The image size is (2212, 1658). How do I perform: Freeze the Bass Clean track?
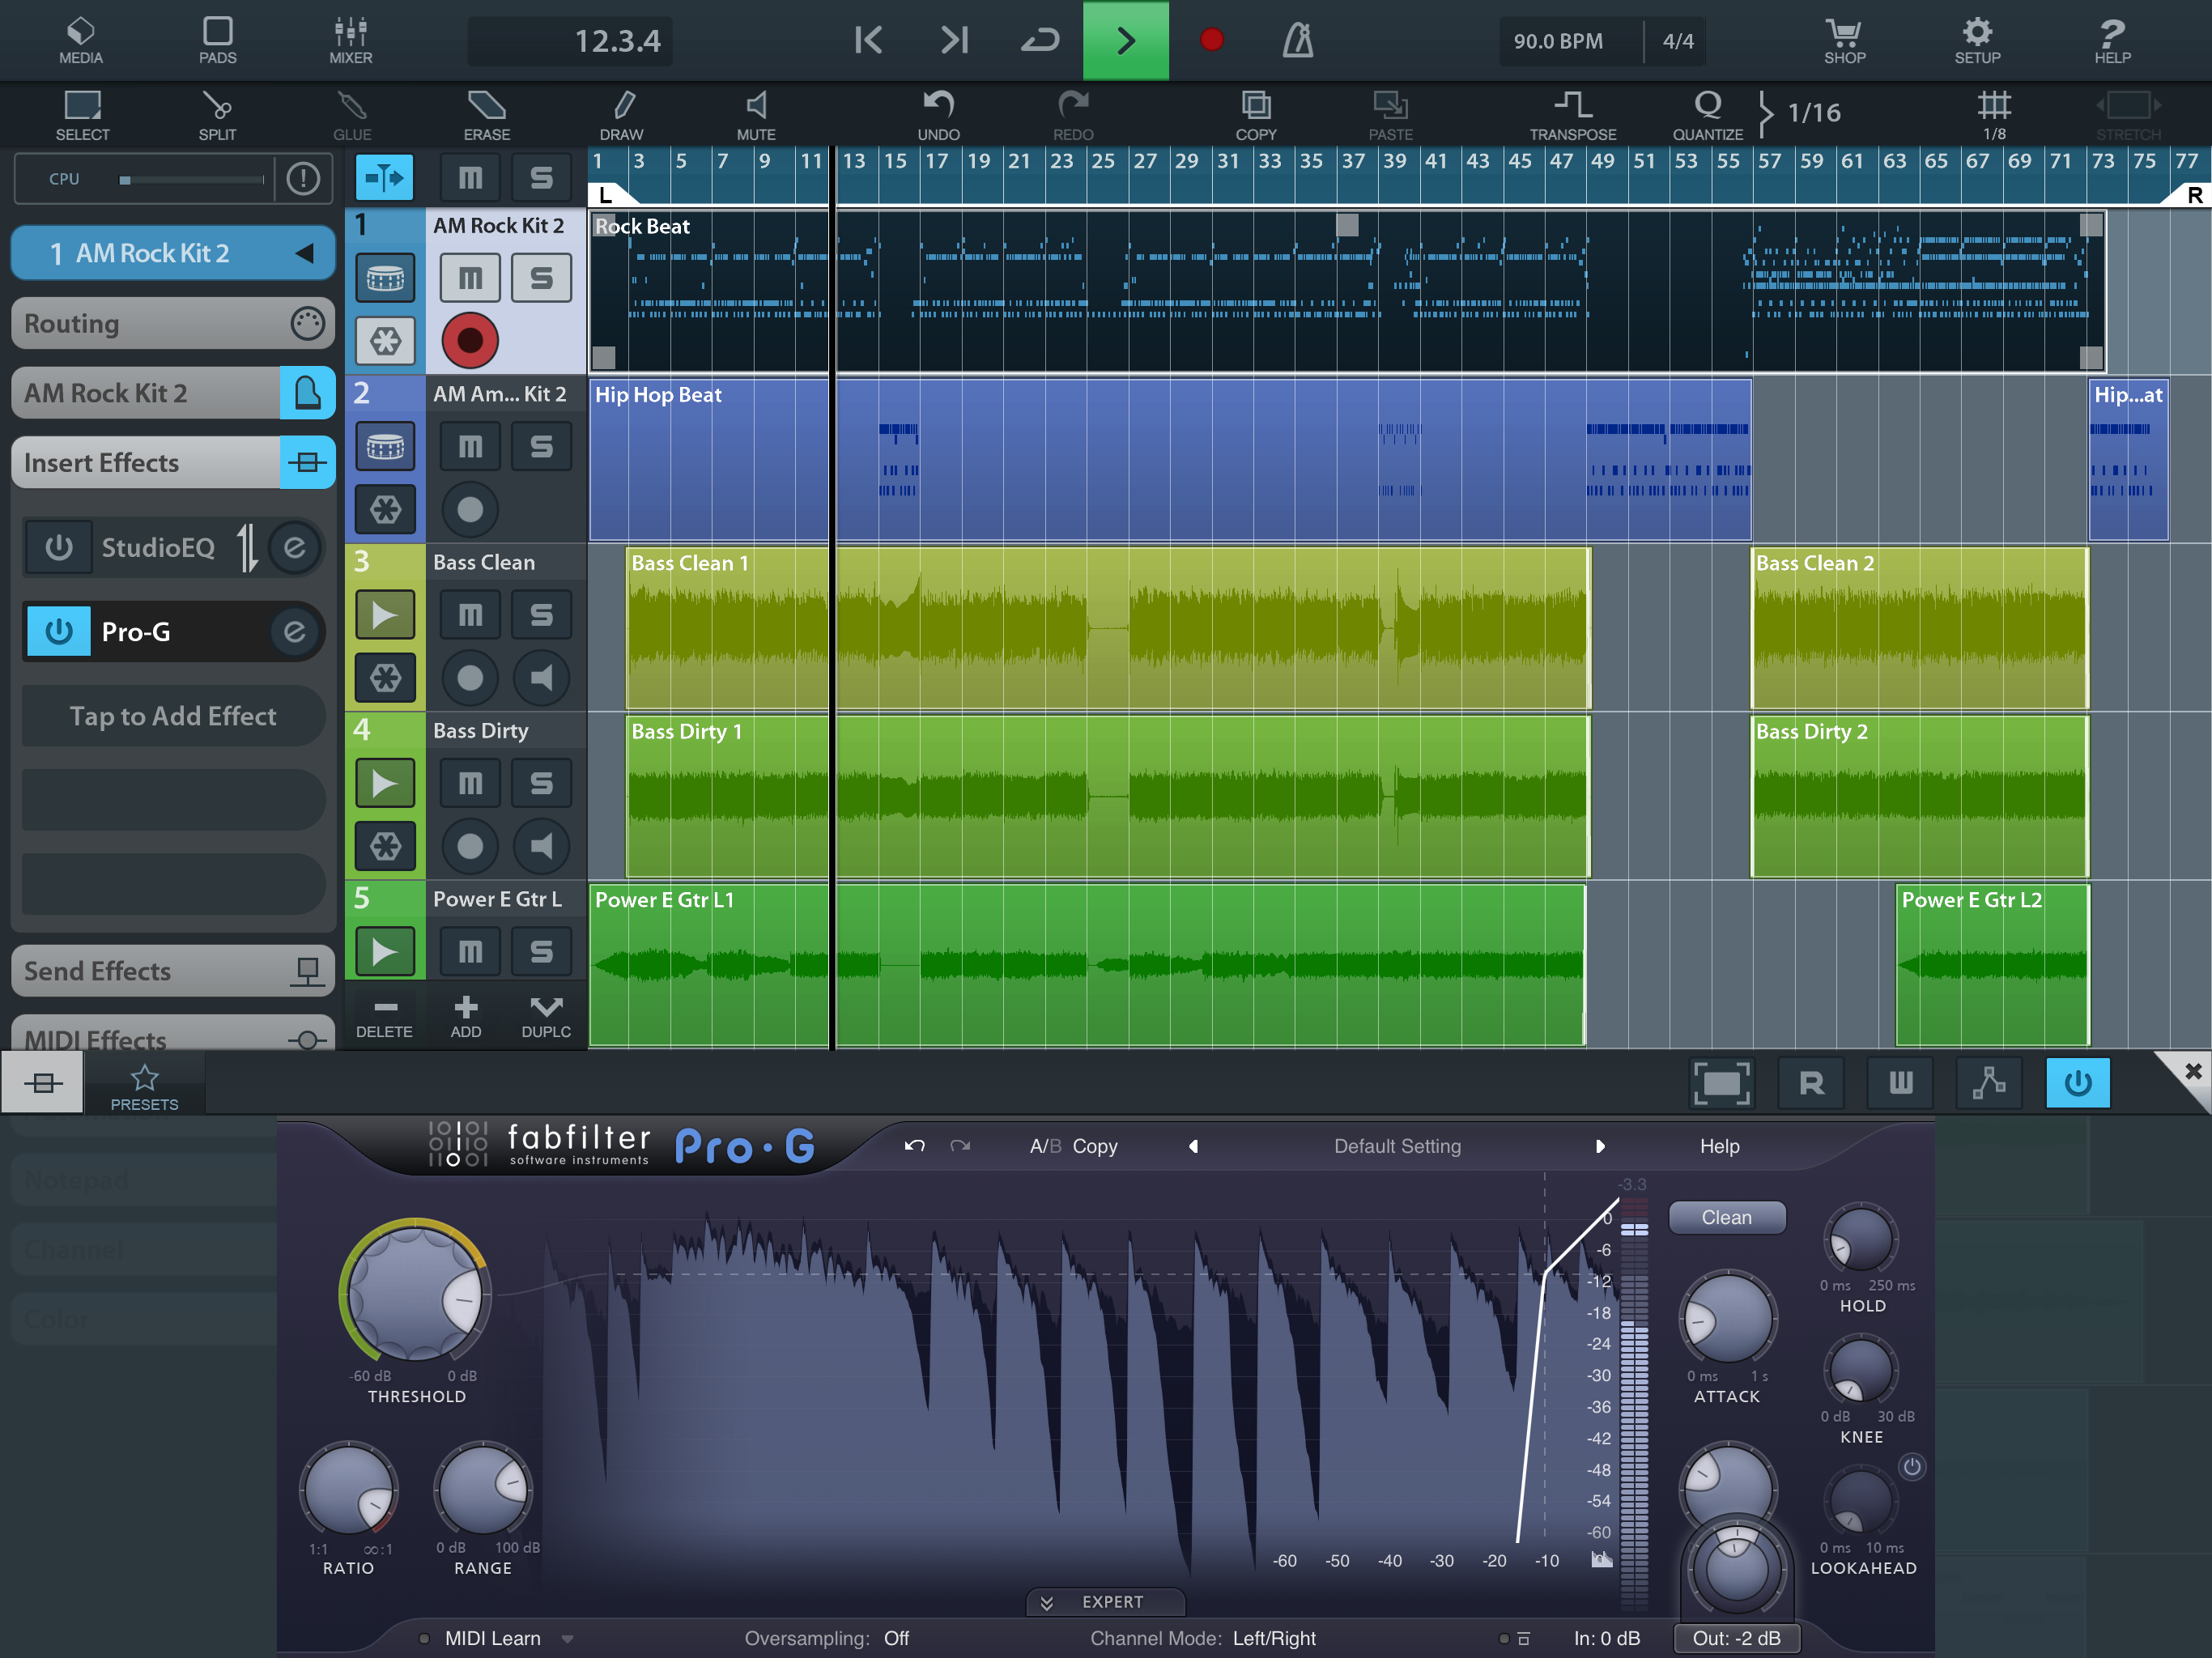click(385, 678)
